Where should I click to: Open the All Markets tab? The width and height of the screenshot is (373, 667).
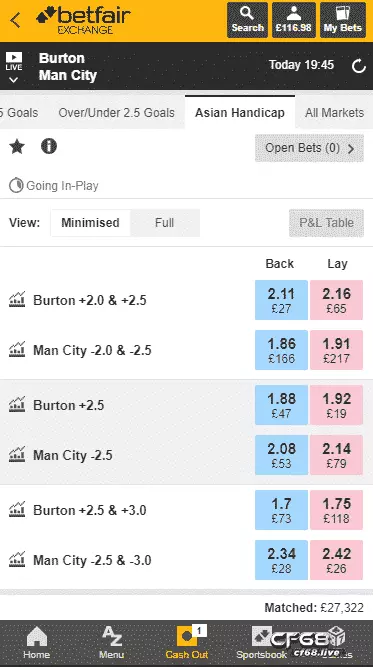334,113
